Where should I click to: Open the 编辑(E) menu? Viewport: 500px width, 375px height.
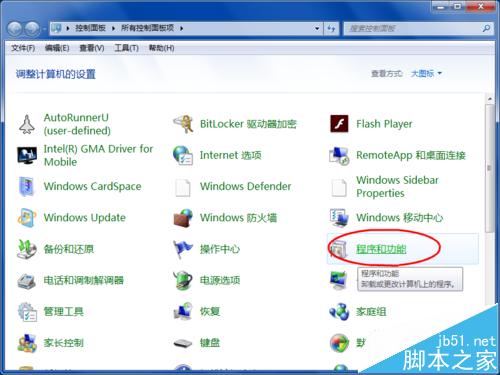[57, 48]
